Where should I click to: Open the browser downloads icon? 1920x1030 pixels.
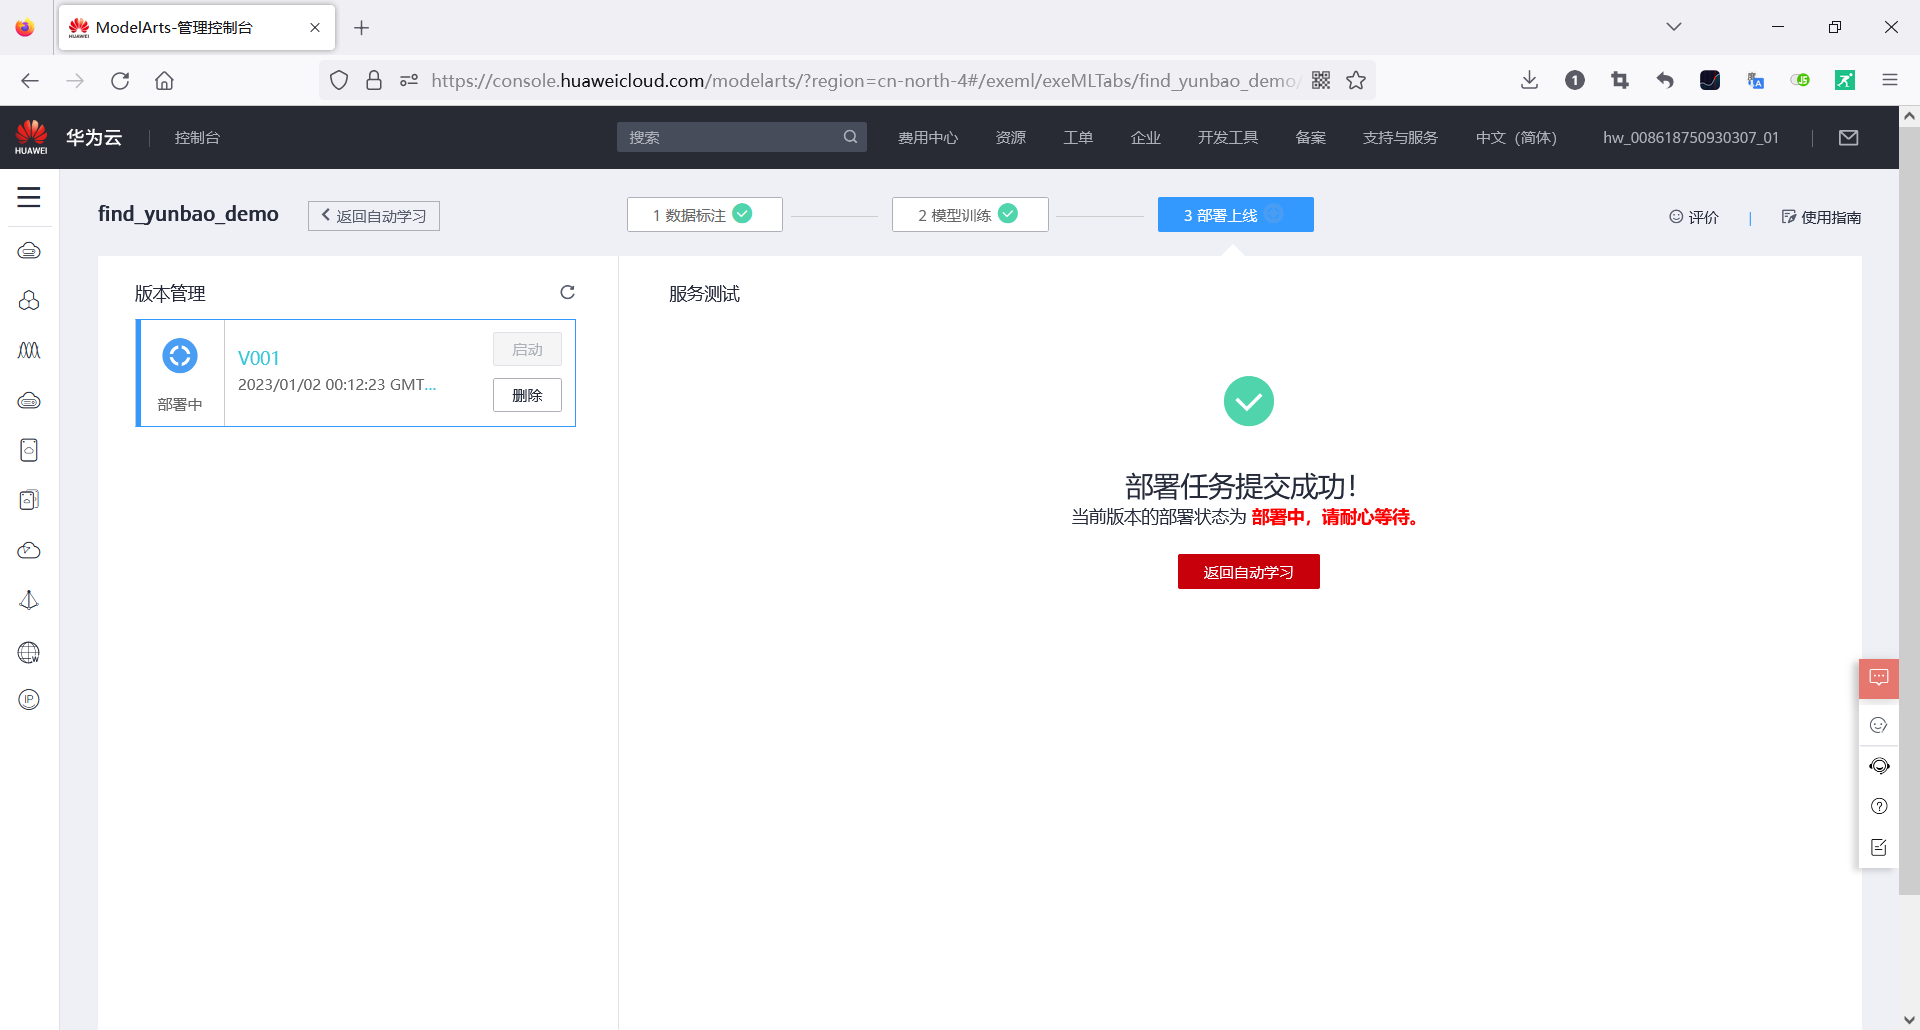click(1529, 80)
